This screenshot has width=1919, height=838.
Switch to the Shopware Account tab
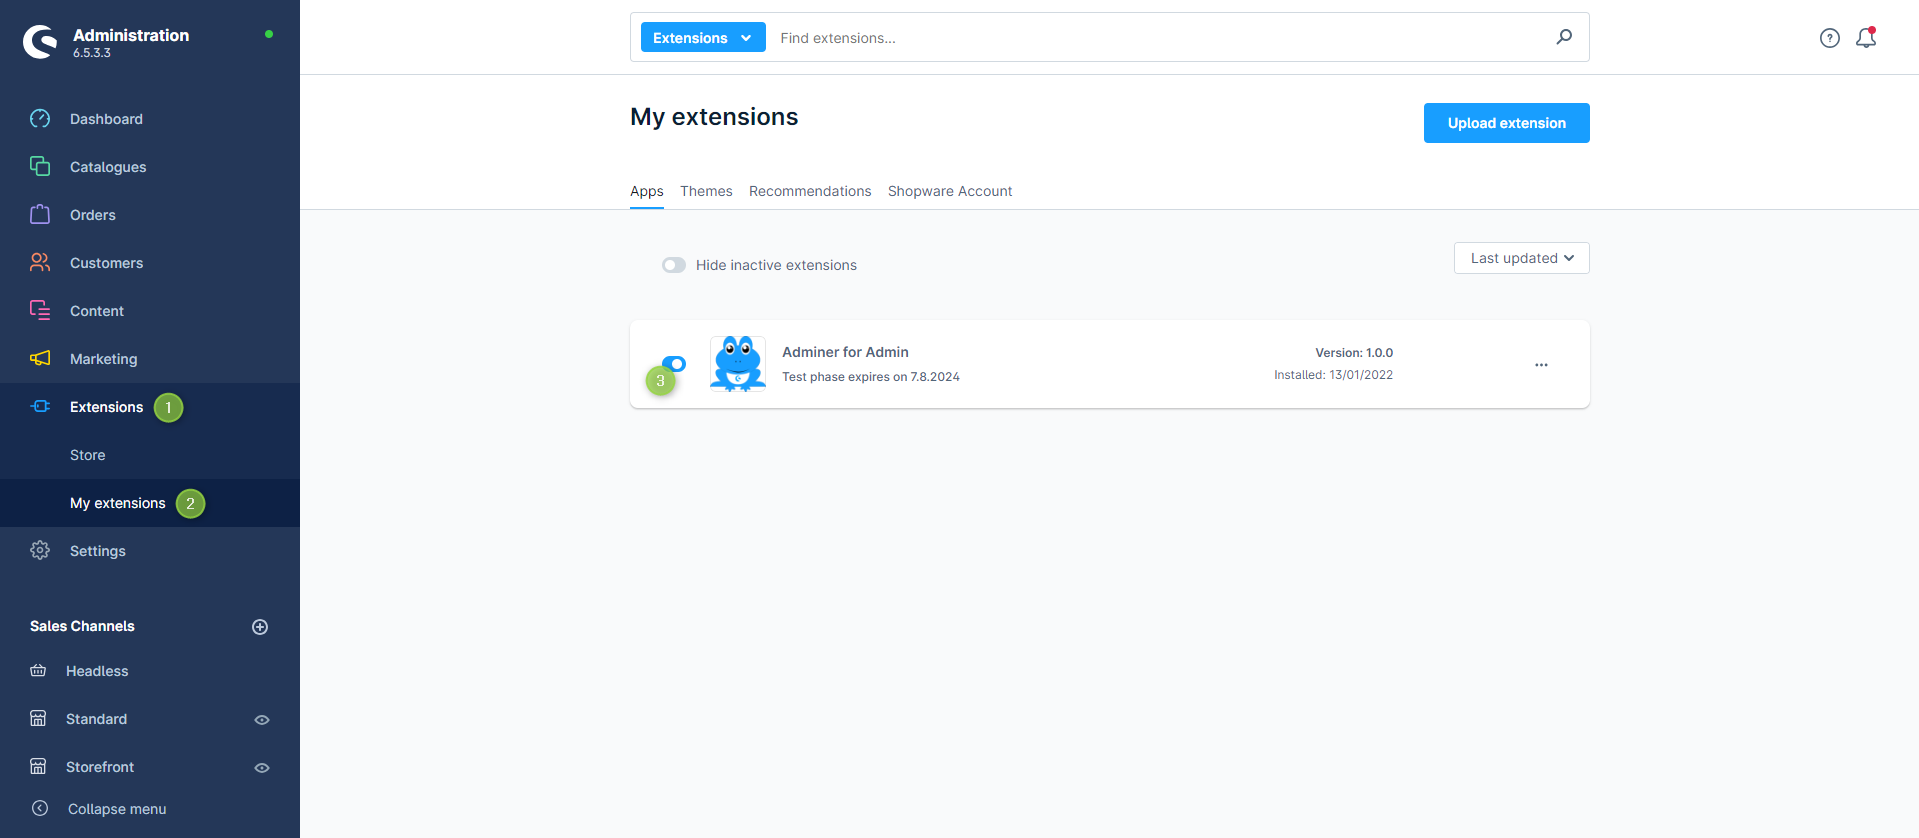coord(950,191)
